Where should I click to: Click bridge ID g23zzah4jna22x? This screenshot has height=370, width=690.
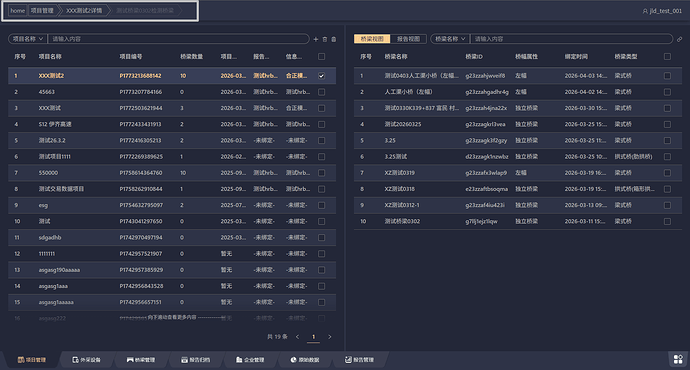(x=486, y=108)
